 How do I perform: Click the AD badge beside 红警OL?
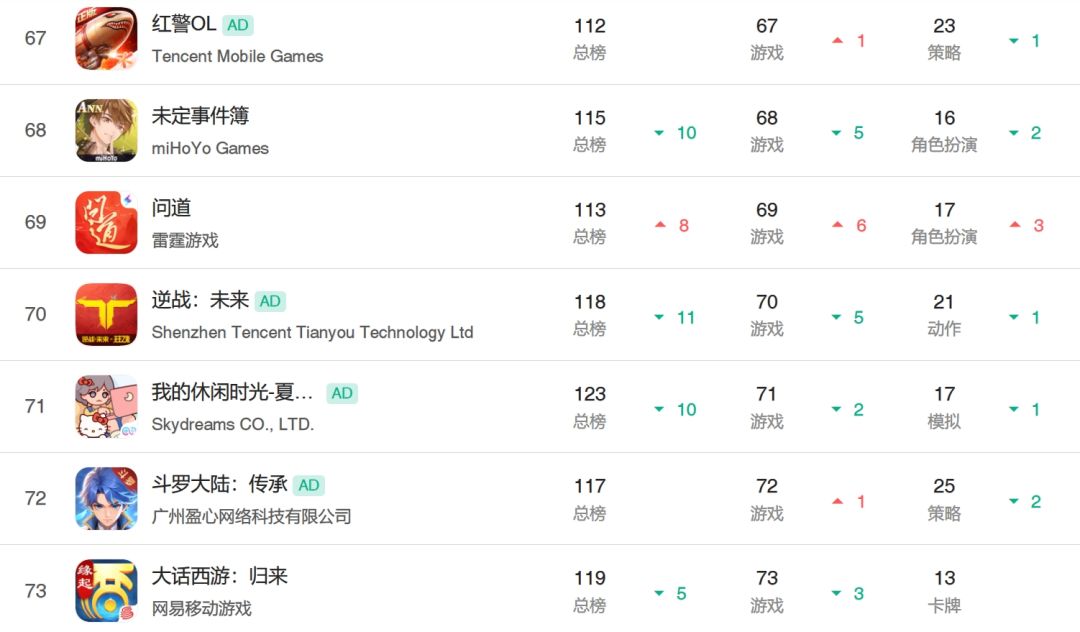(x=238, y=25)
